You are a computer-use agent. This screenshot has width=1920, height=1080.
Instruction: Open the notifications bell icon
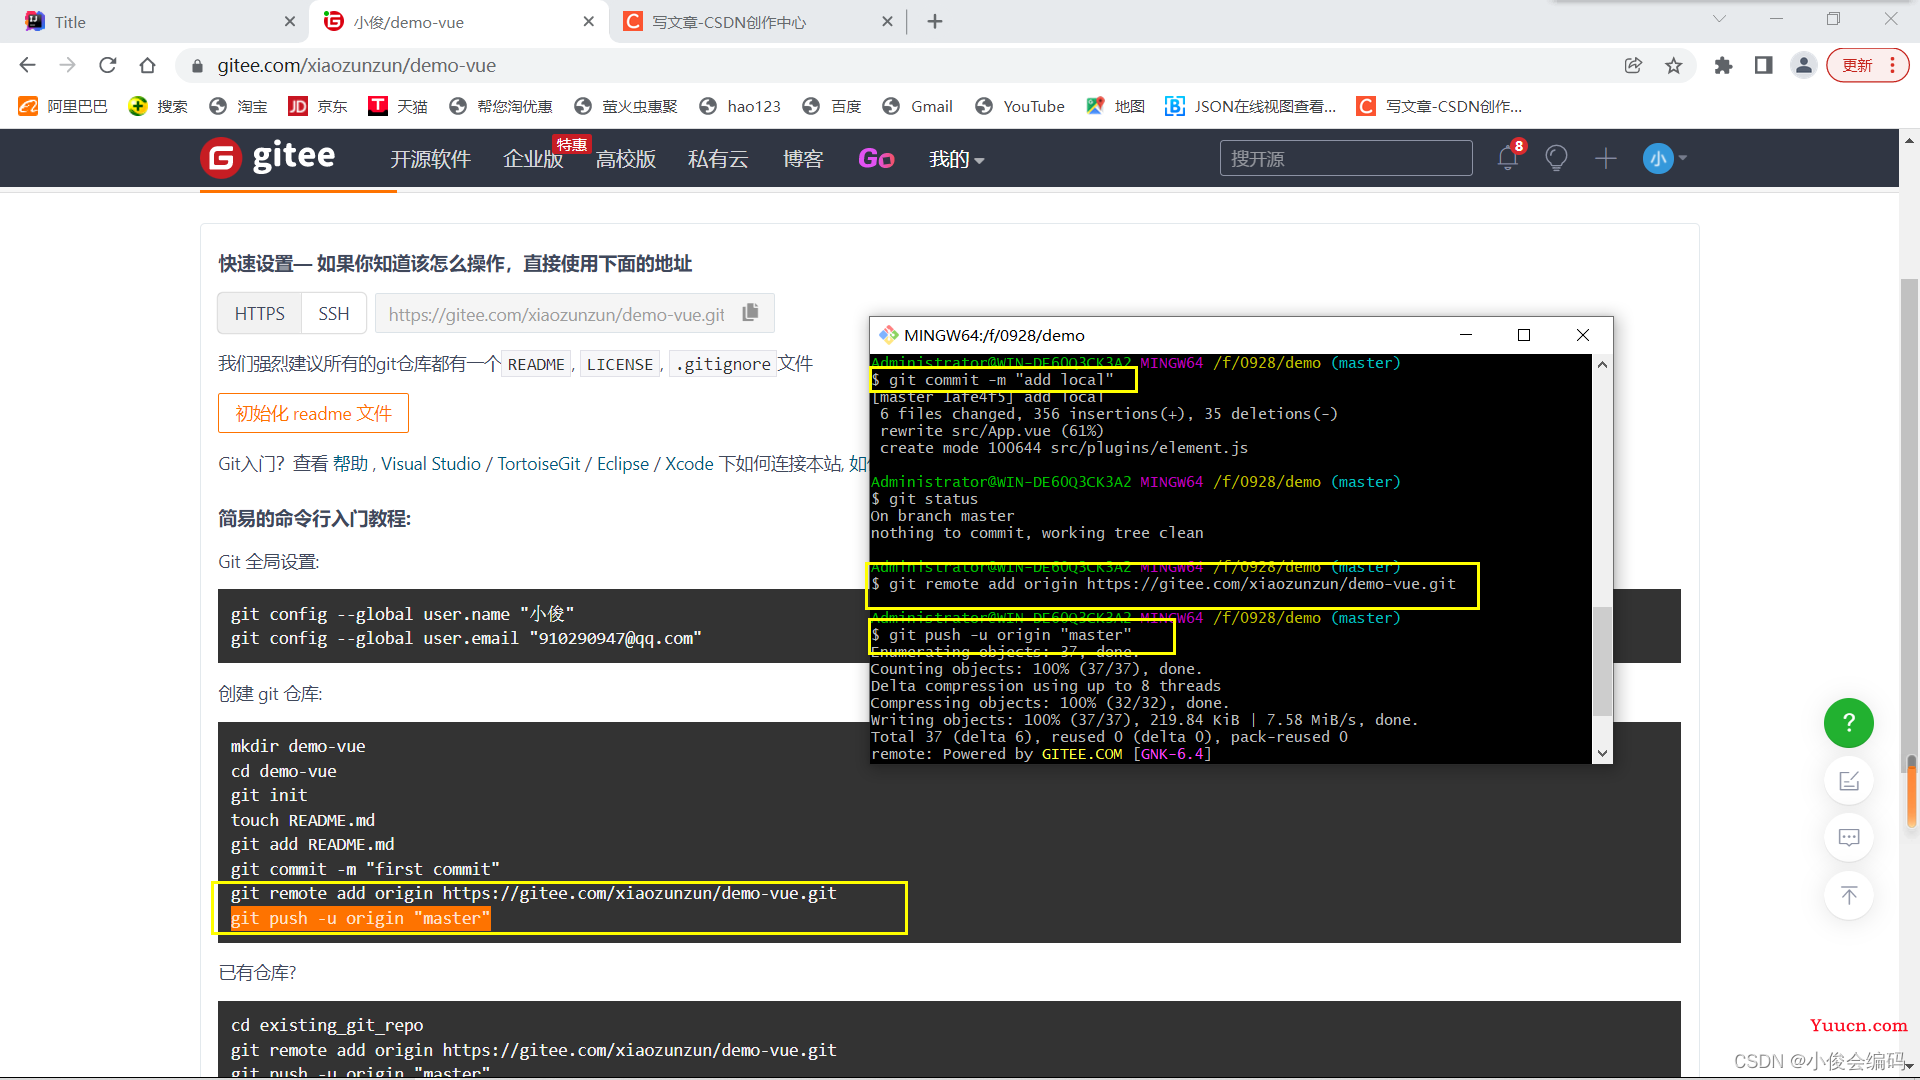[1508, 158]
